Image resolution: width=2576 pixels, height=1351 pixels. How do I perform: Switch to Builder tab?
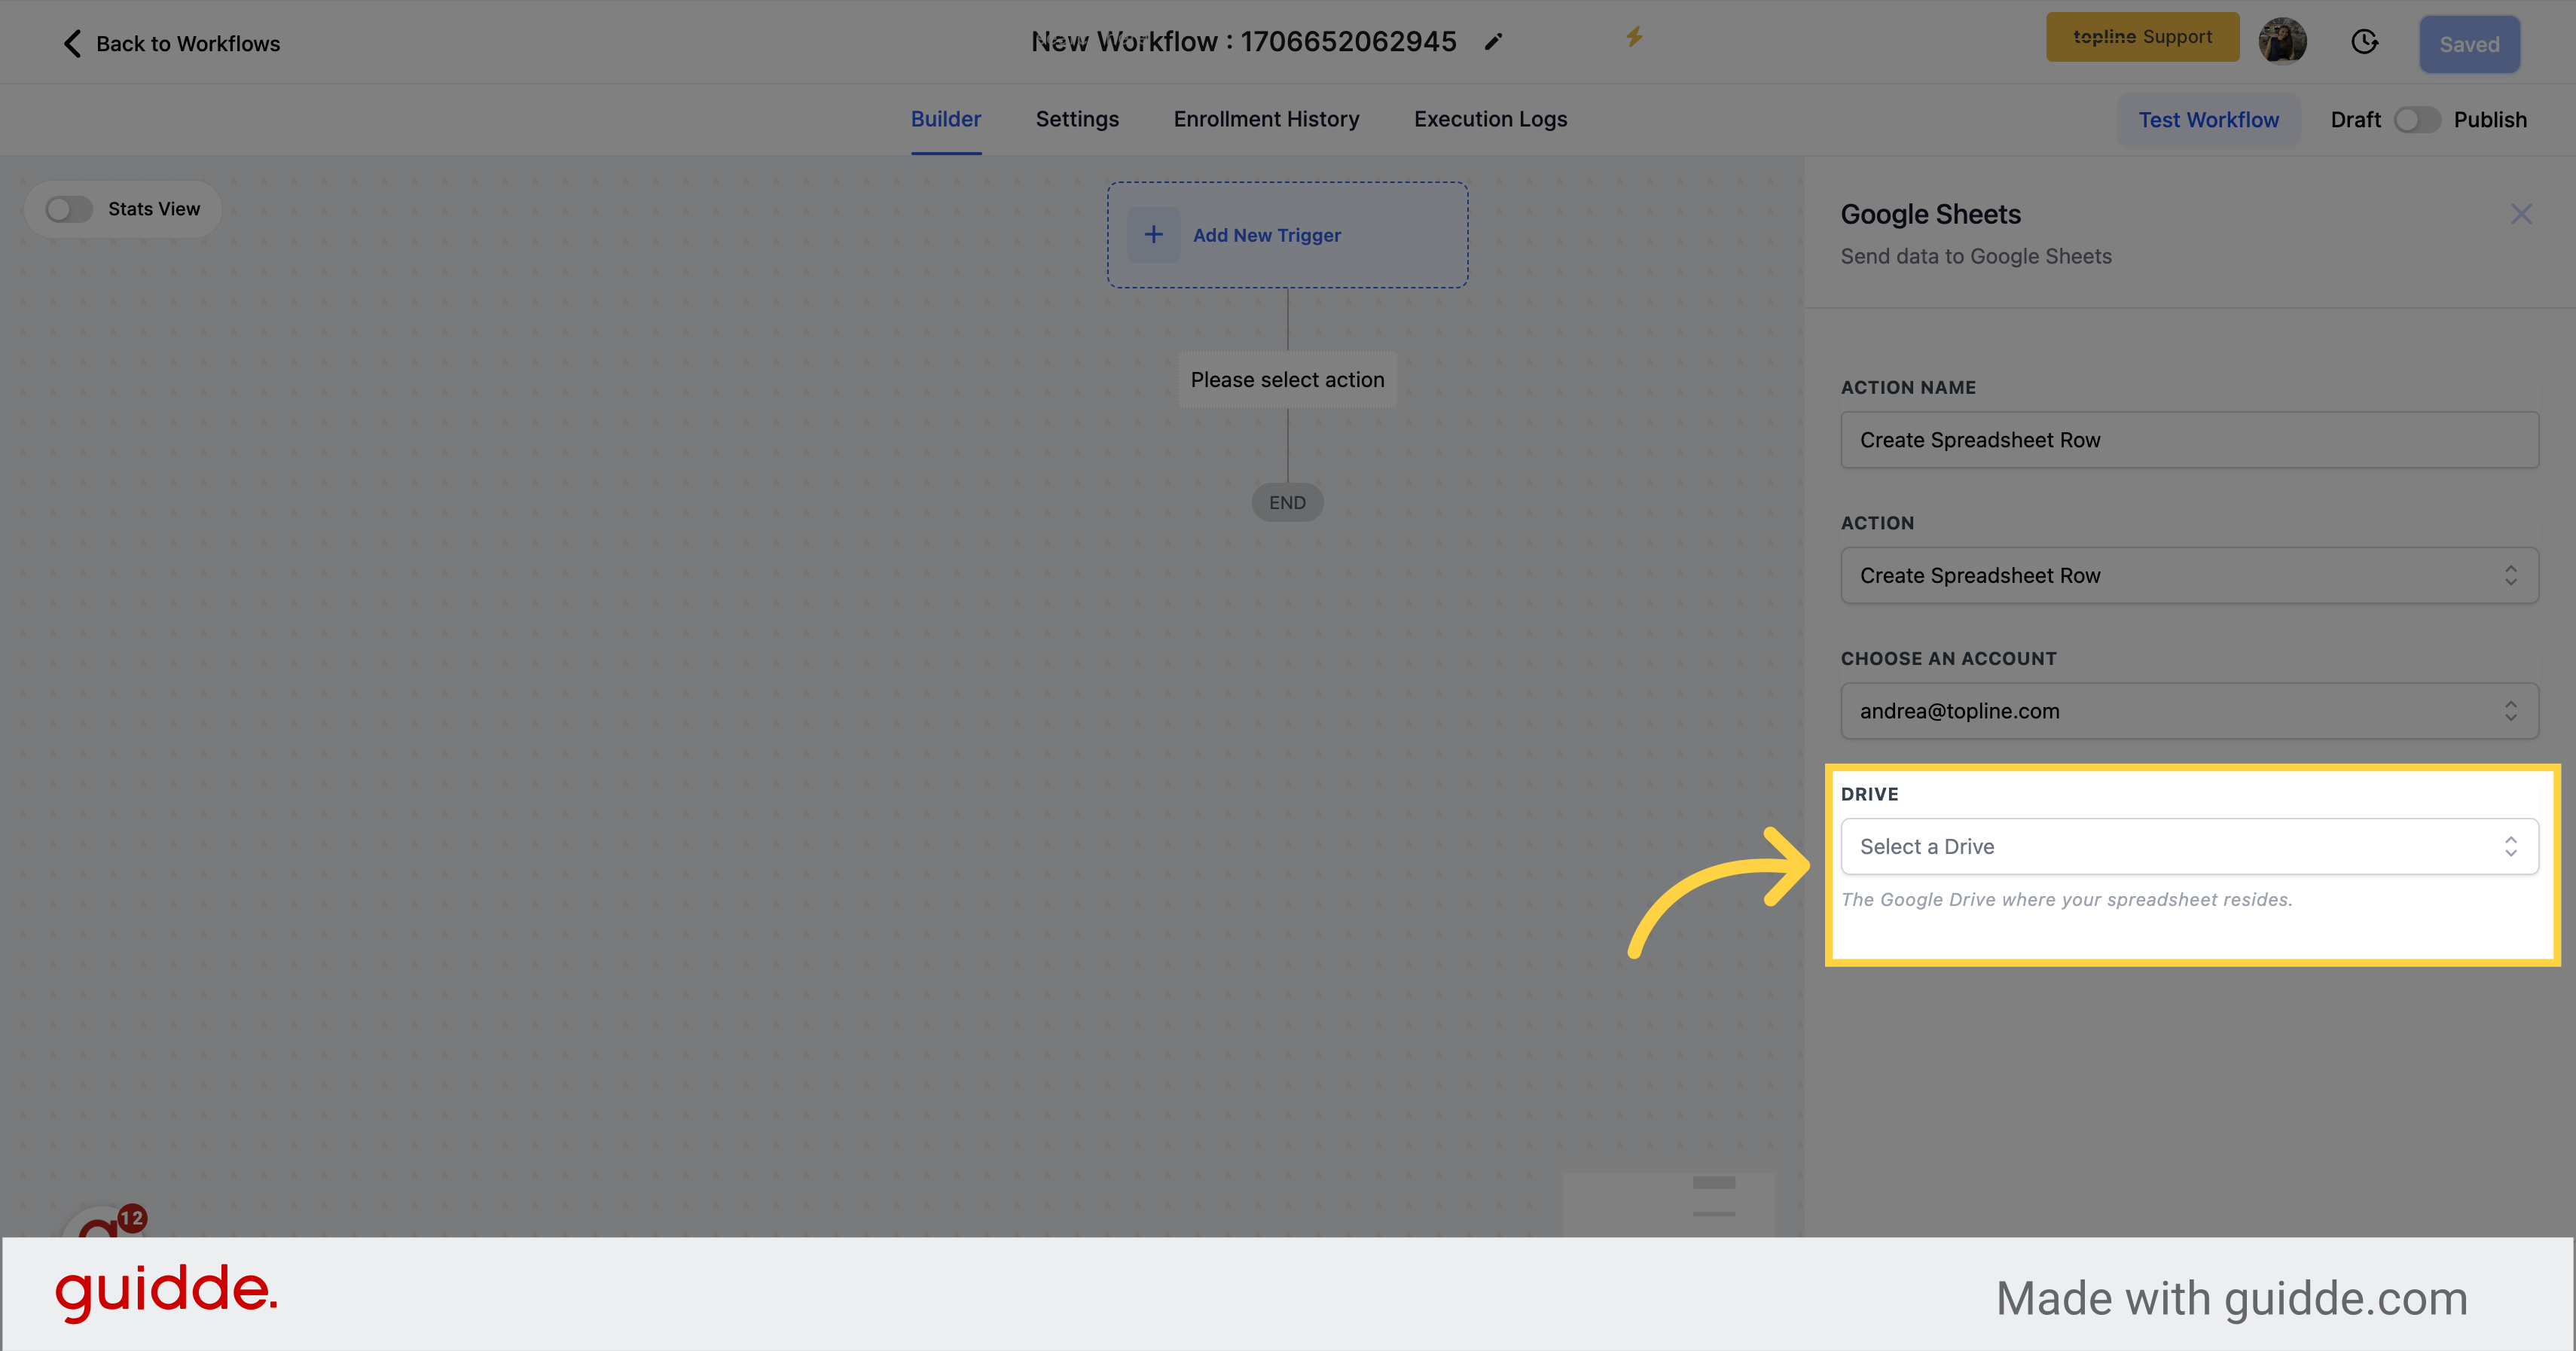click(945, 119)
